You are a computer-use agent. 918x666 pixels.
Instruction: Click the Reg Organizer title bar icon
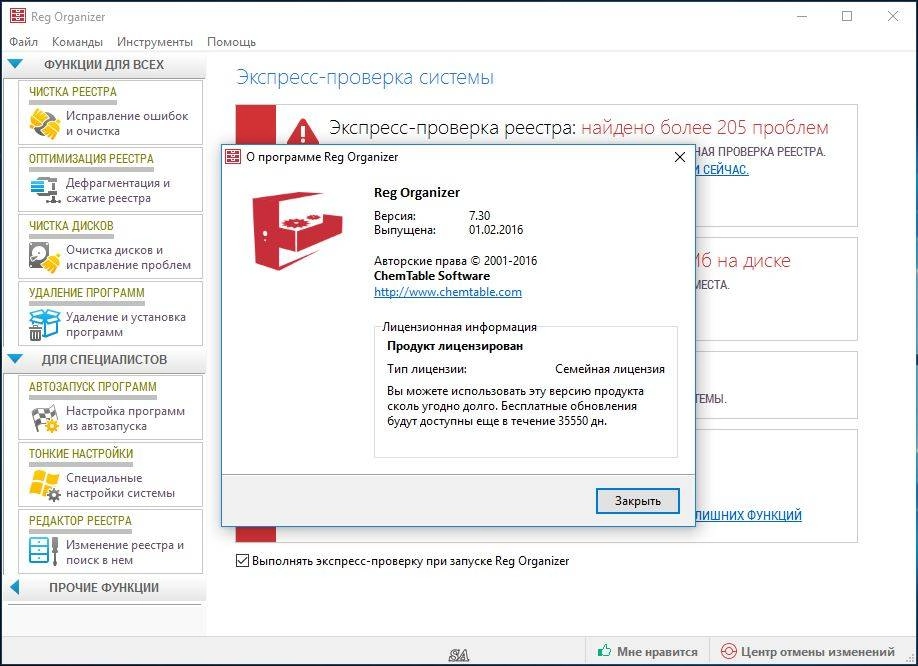[18, 16]
